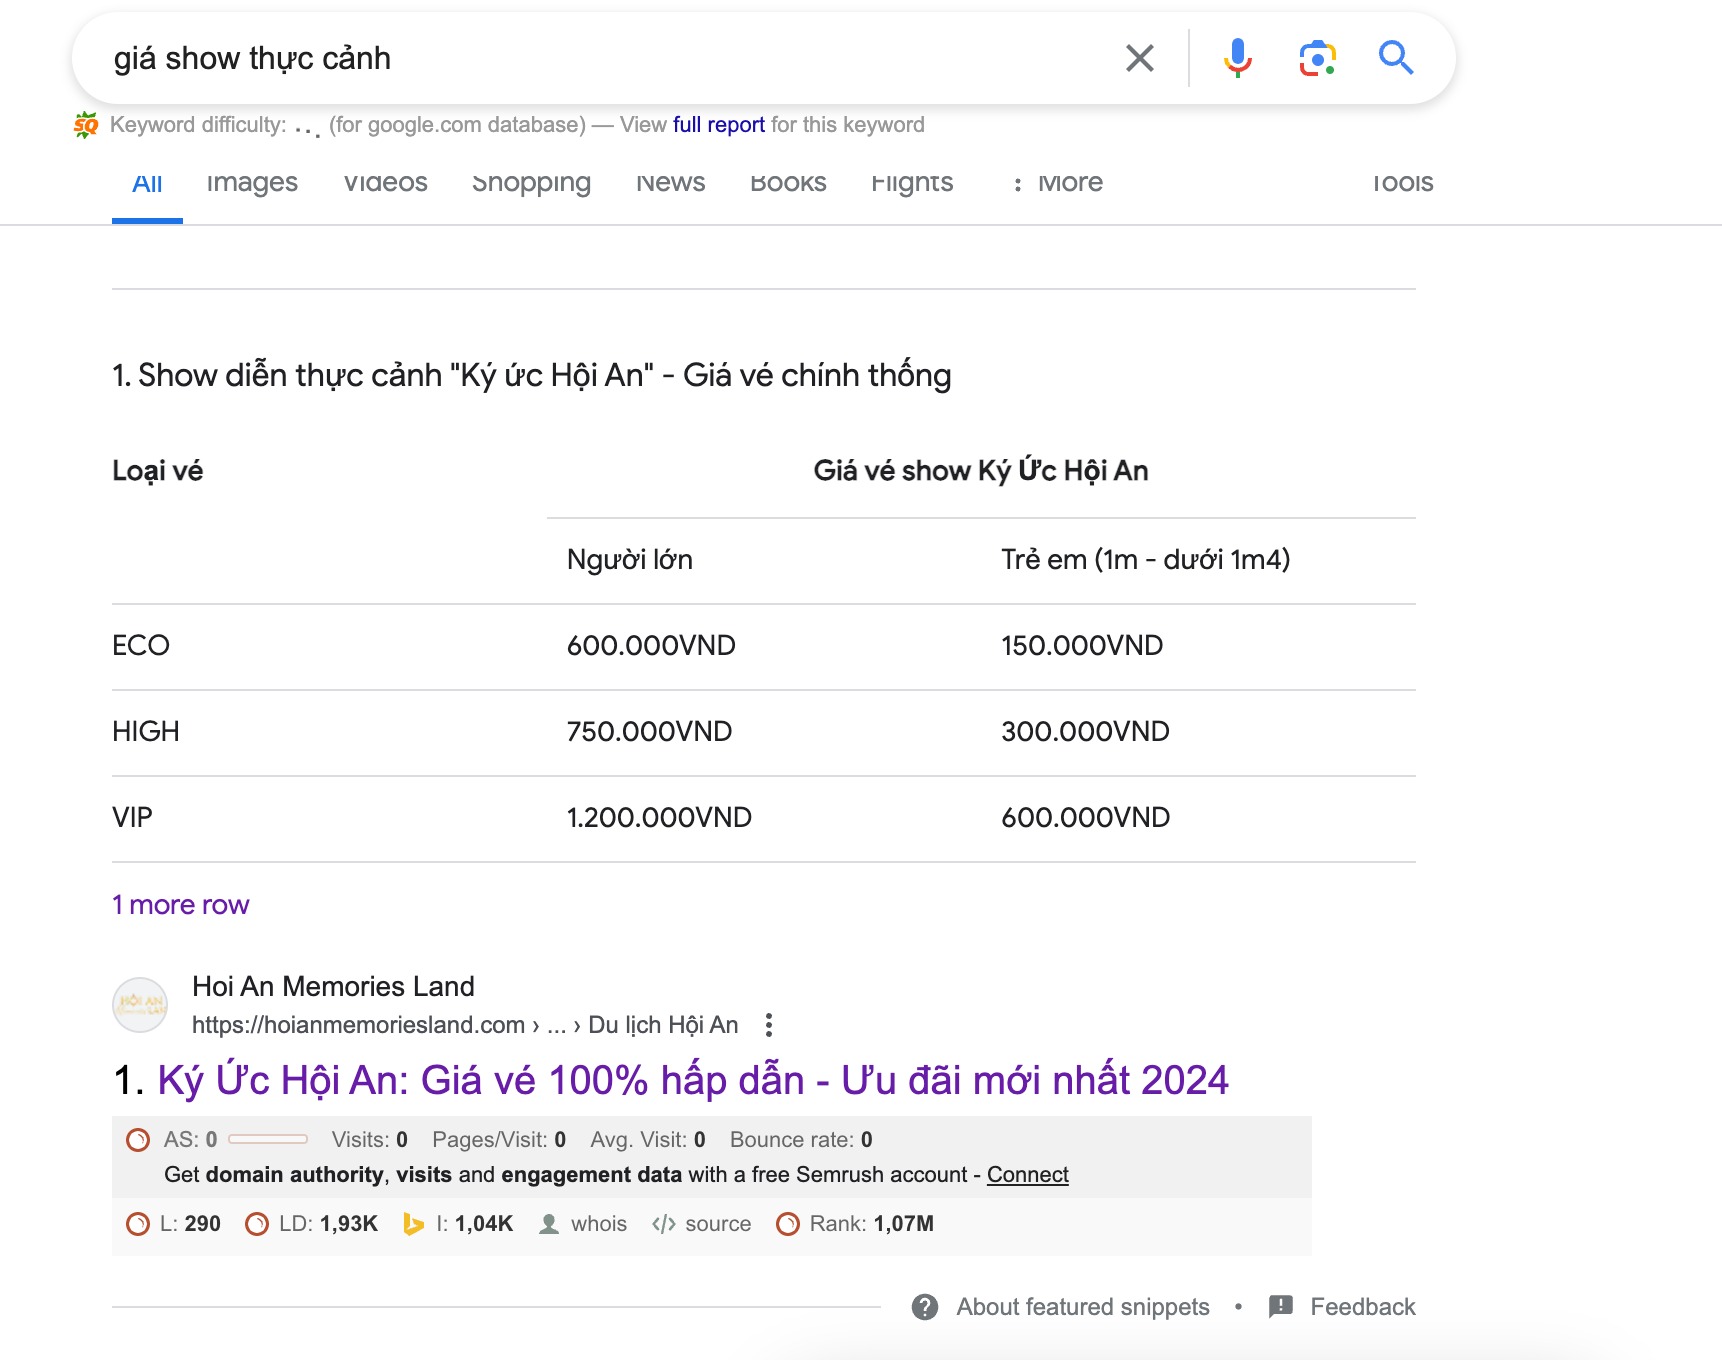The height and width of the screenshot is (1360, 1722).
Task: Open the whois link
Action: click(599, 1224)
